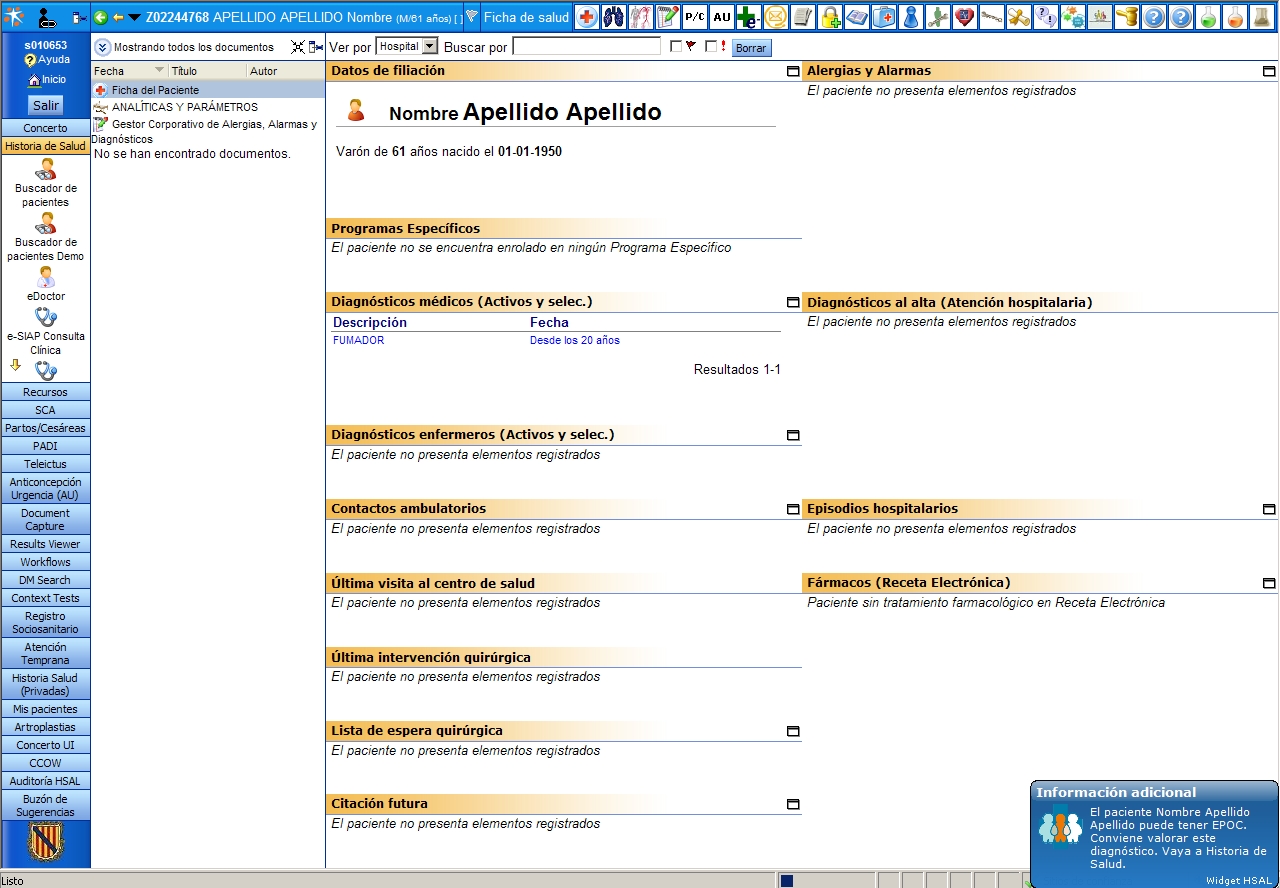The height and width of the screenshot is (888, 1280).
Task: Click the gavel icon in toolbar
Action: (x=1127, y=17)
